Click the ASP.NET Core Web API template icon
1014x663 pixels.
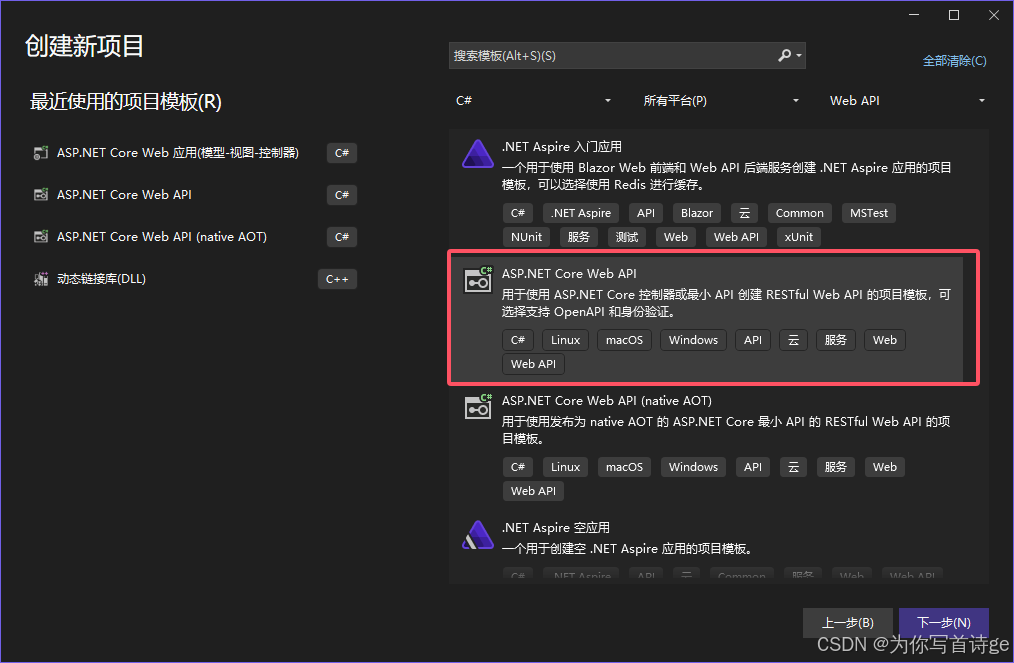(478, 279)
